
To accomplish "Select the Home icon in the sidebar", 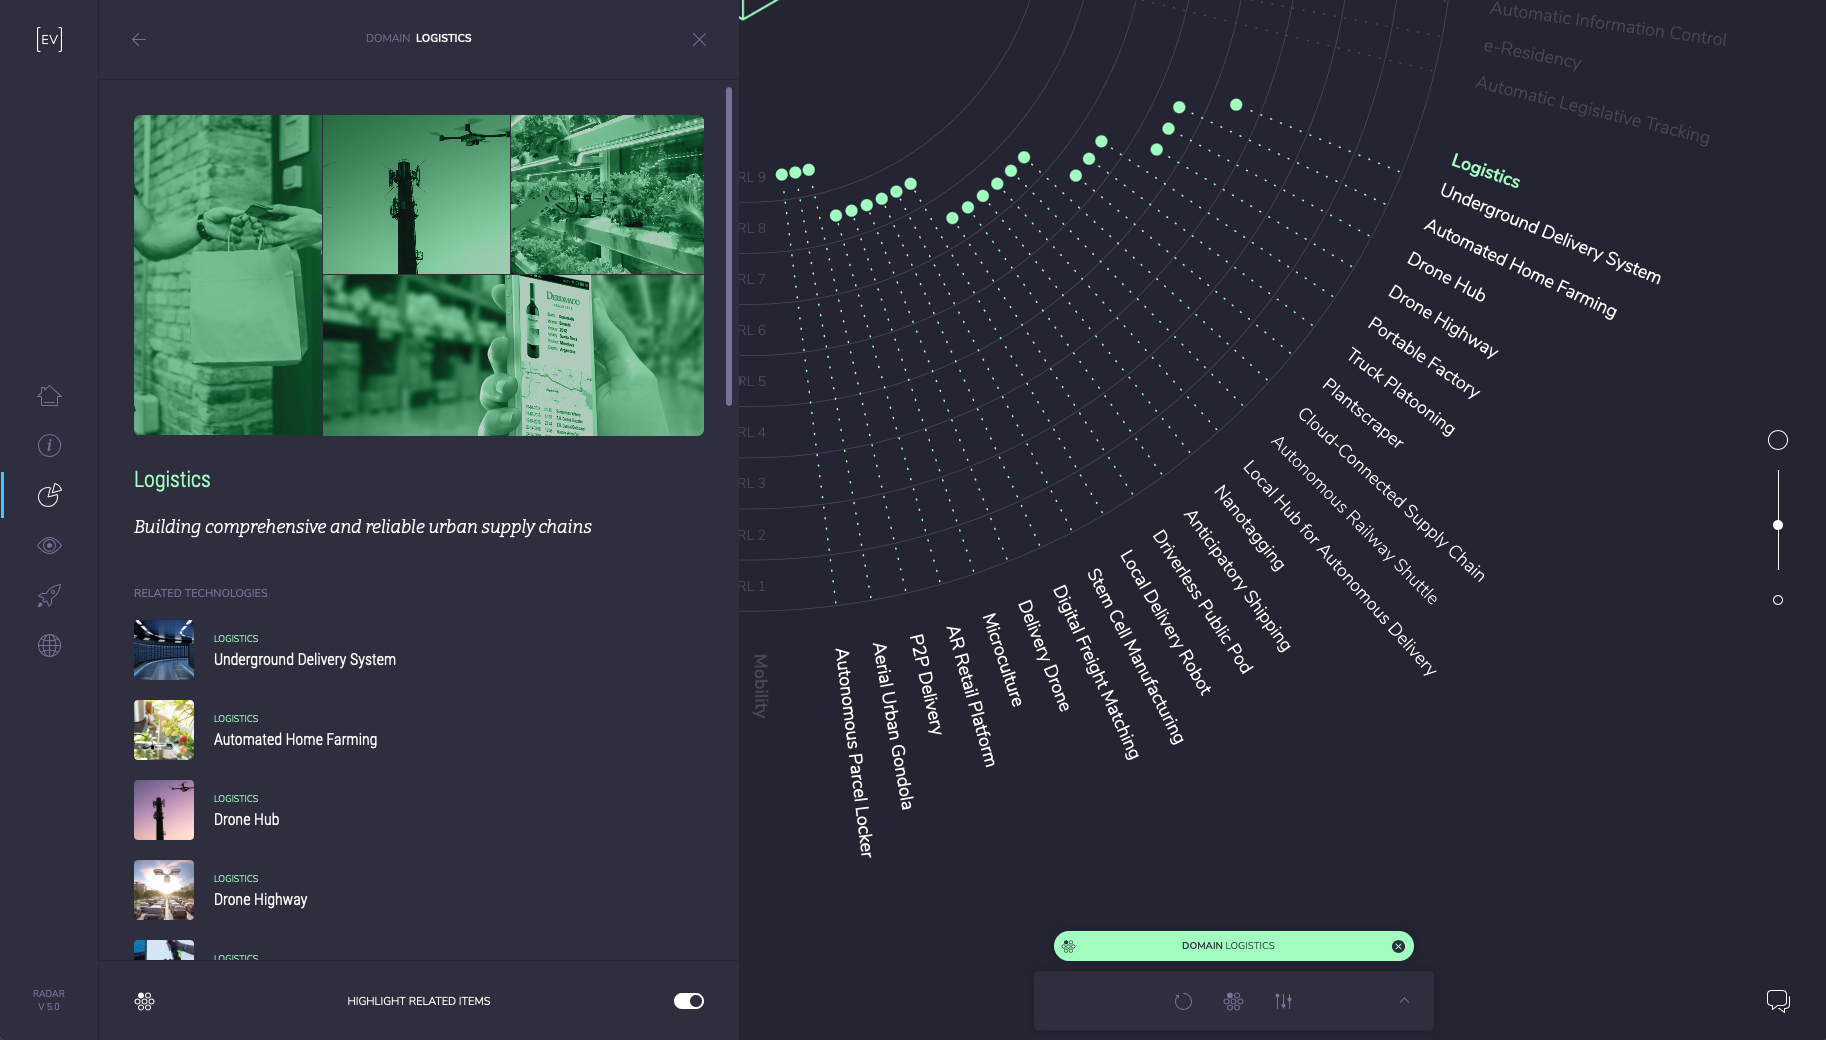I will (x=48, y=395).
